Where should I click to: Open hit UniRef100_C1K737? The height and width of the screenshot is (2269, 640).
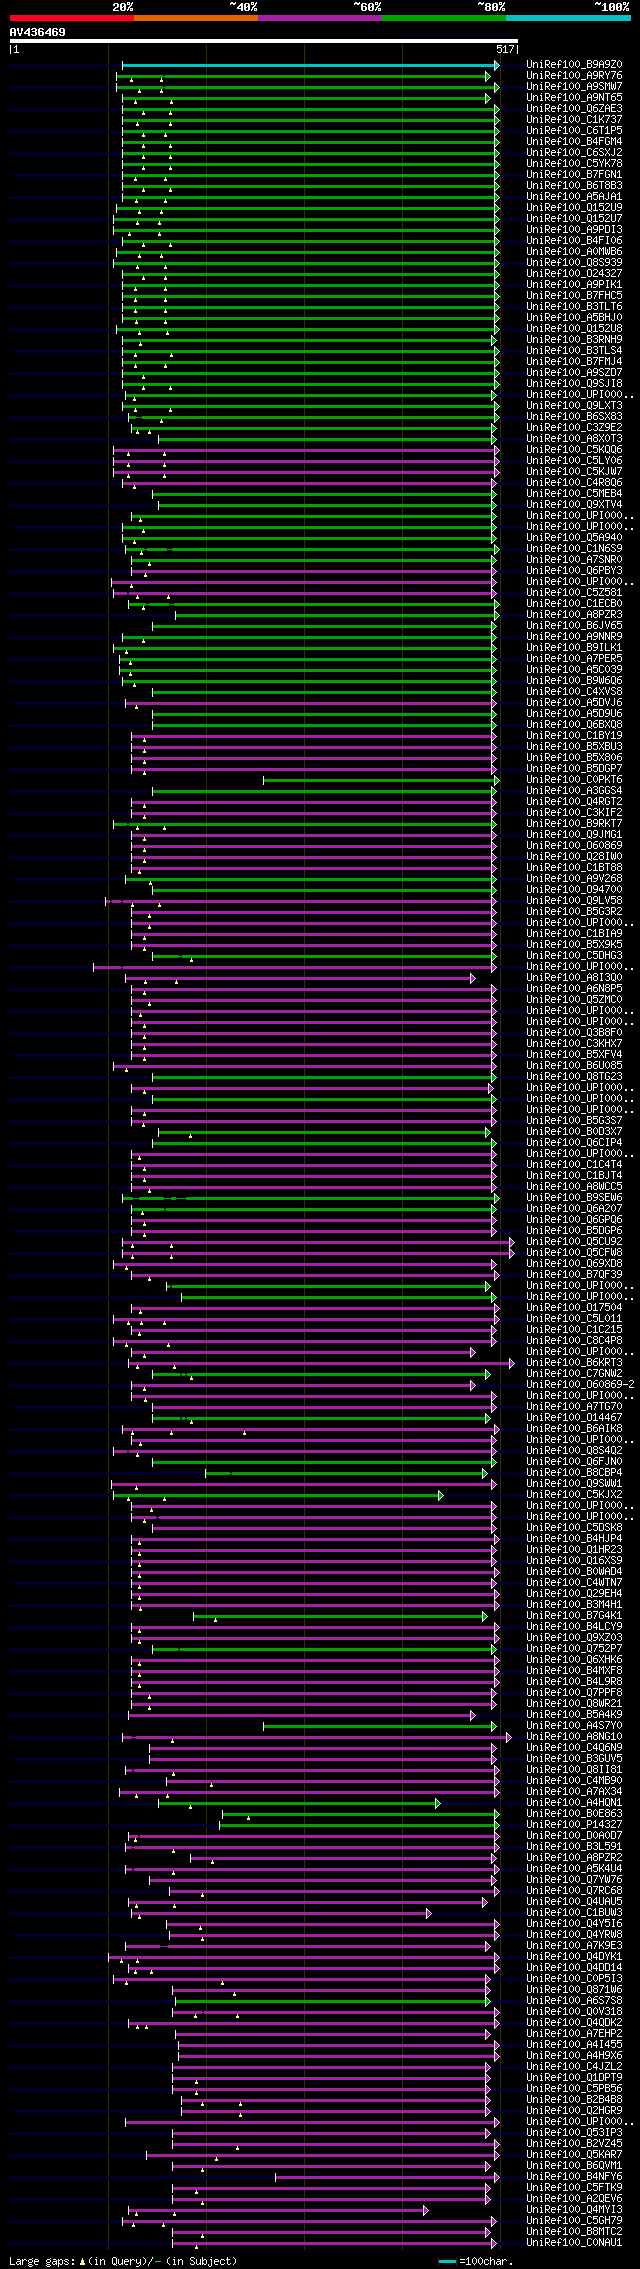tap(574, 120)
